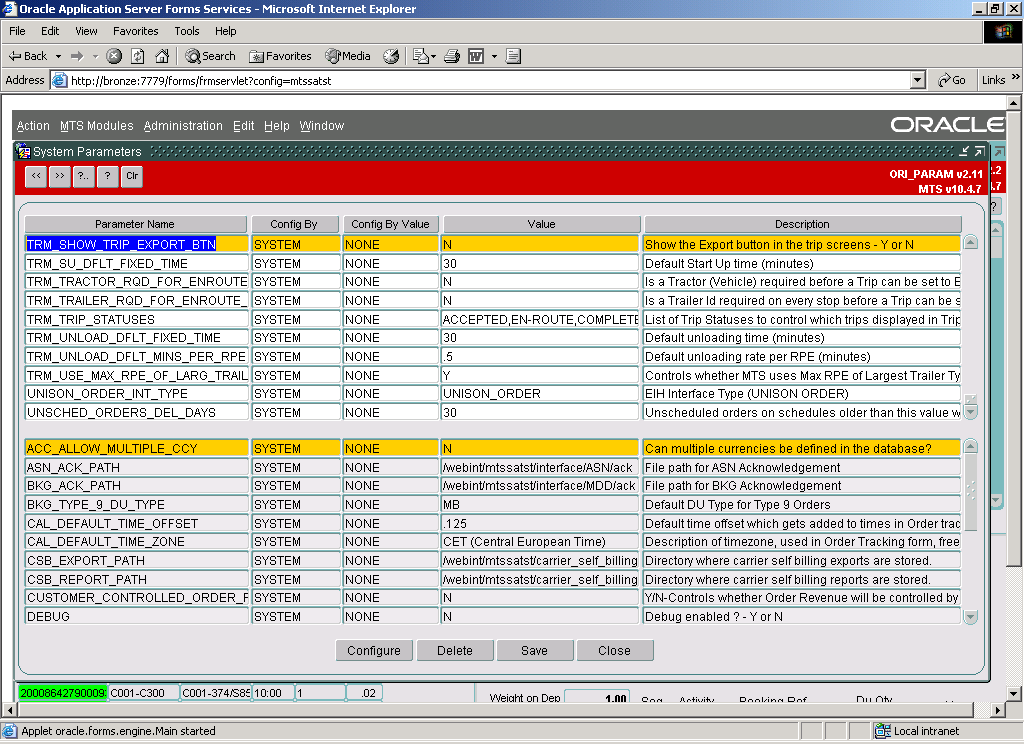The image size is (1024, 744).
Task: Click the Parameter Name column header
Action: pyautogui.click(x=135, y=224)
